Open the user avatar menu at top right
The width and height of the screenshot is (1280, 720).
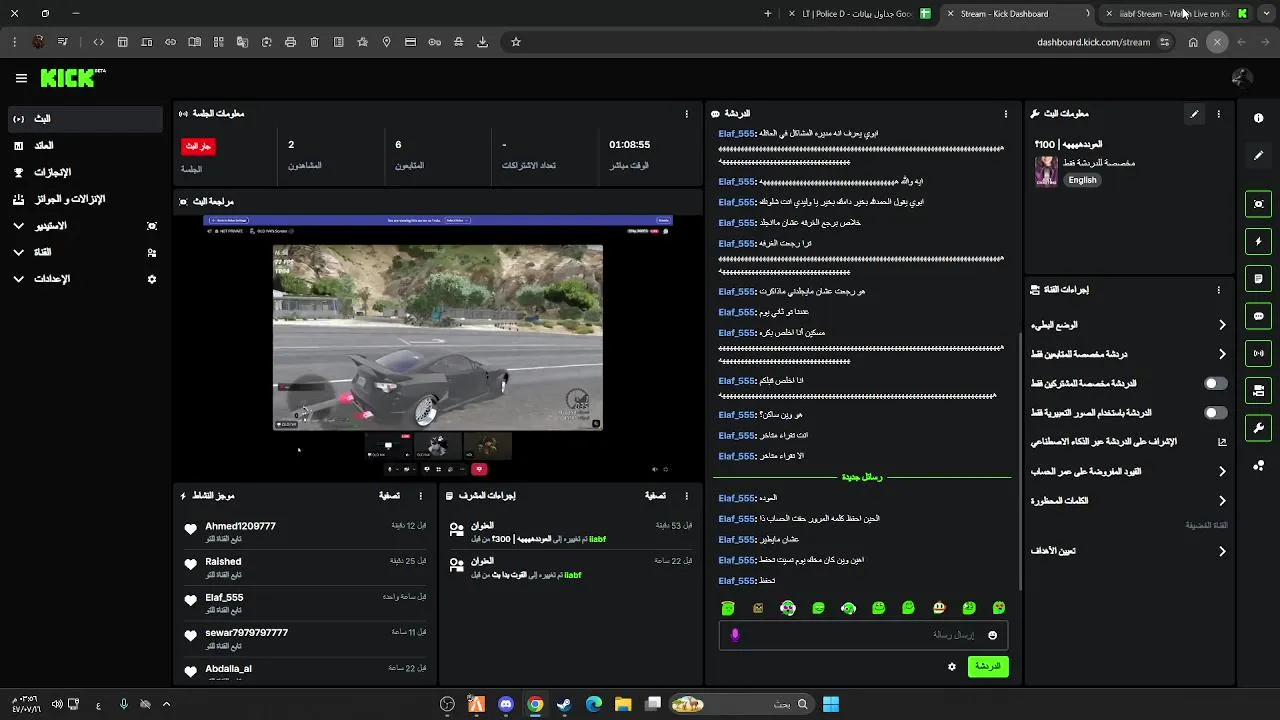click(x=1242, y=78)
